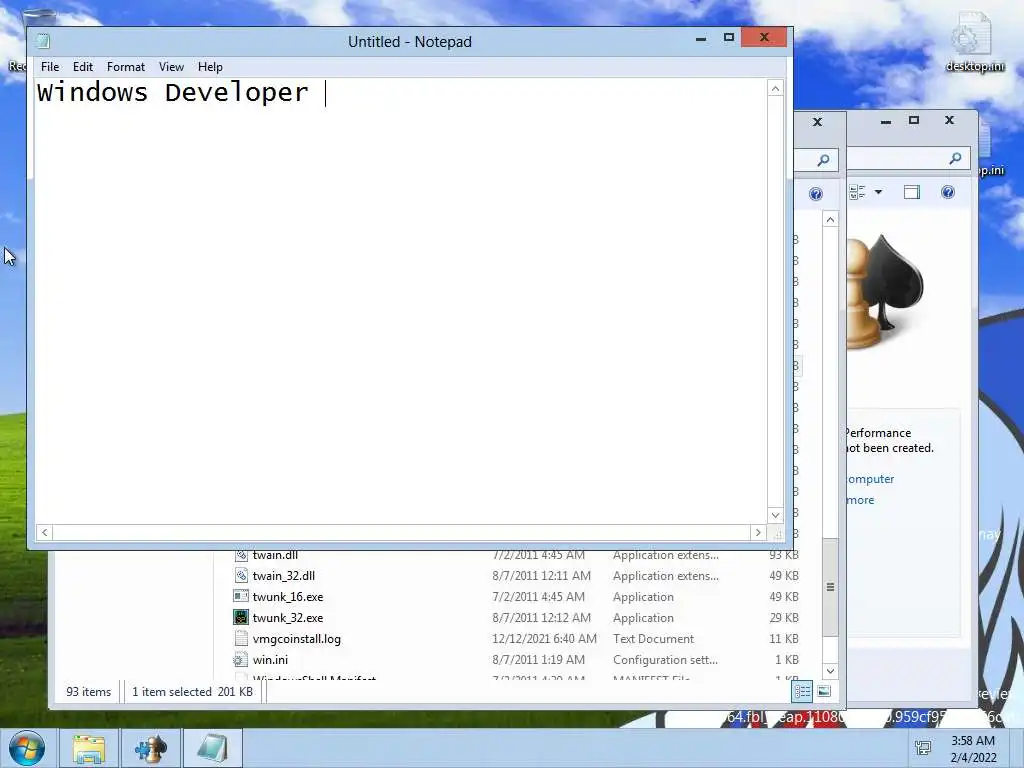The height and width of the screenshot is (768, 1024).
Task: Click the vmgcoinstall.log document icon
Action: pos(241,639)
